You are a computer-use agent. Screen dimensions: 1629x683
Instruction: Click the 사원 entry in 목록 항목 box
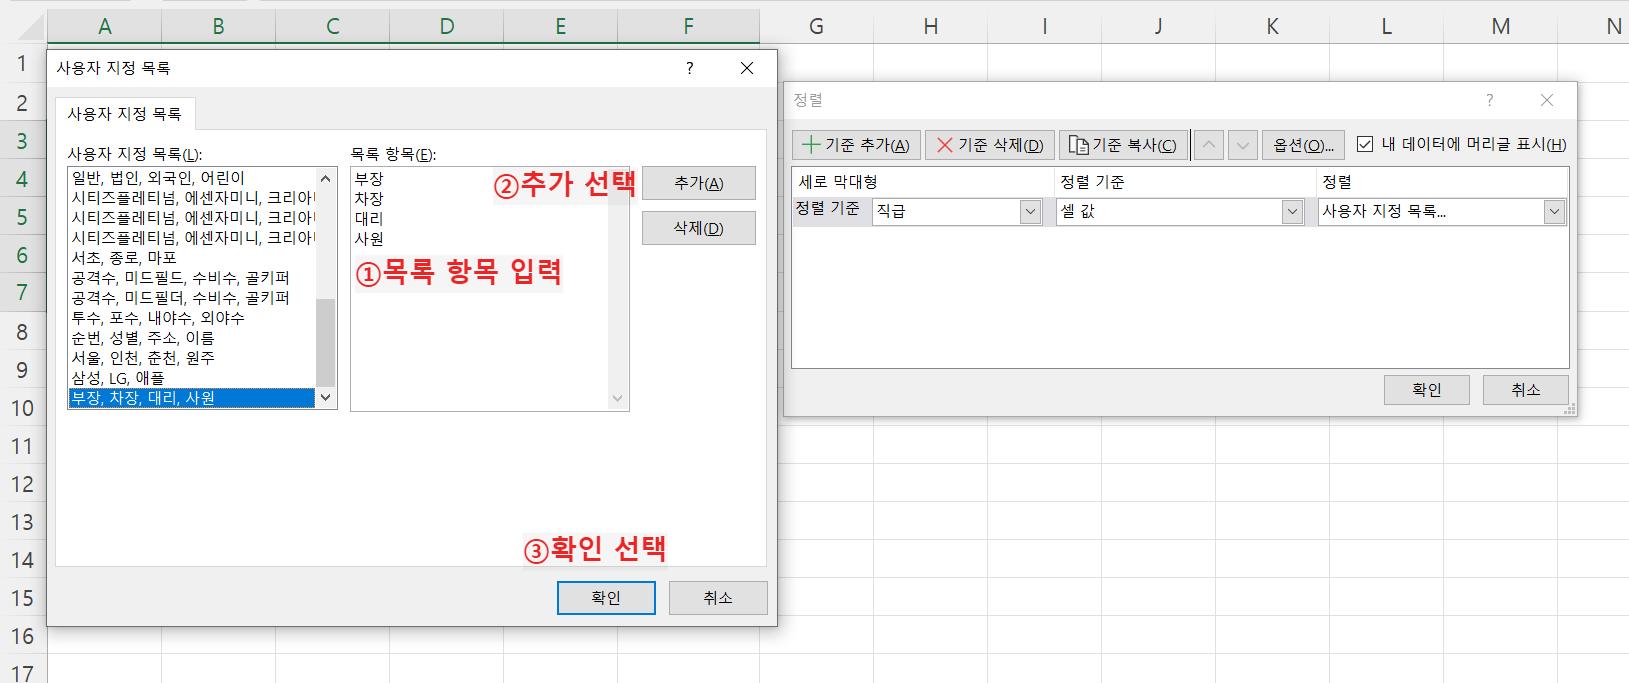369,239
